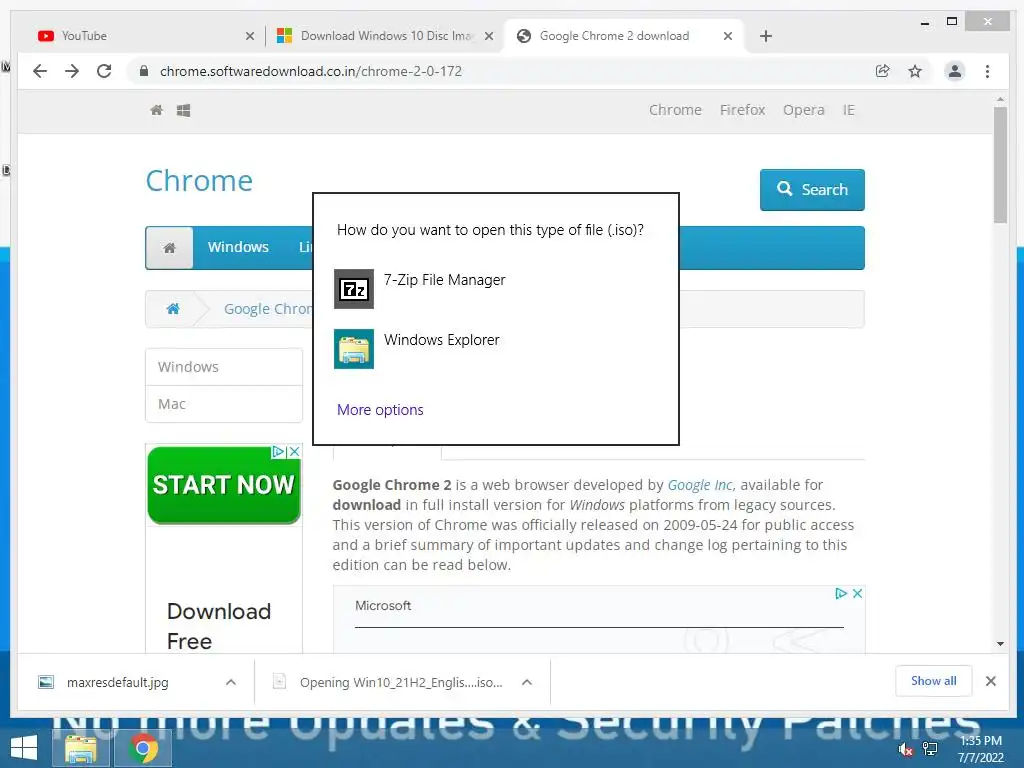Click the site top bar home icon

point(157,110)
